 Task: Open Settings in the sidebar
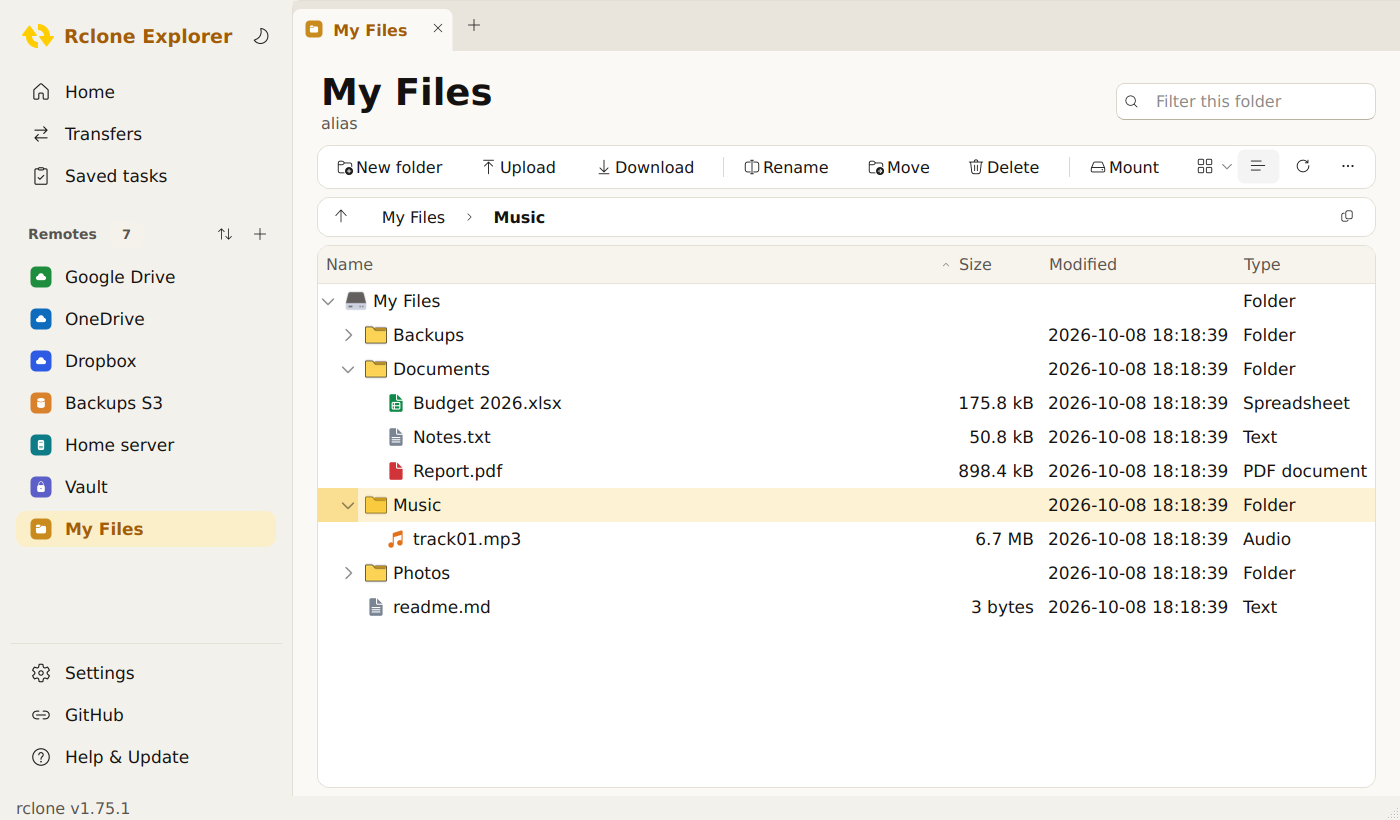(146, 673)
